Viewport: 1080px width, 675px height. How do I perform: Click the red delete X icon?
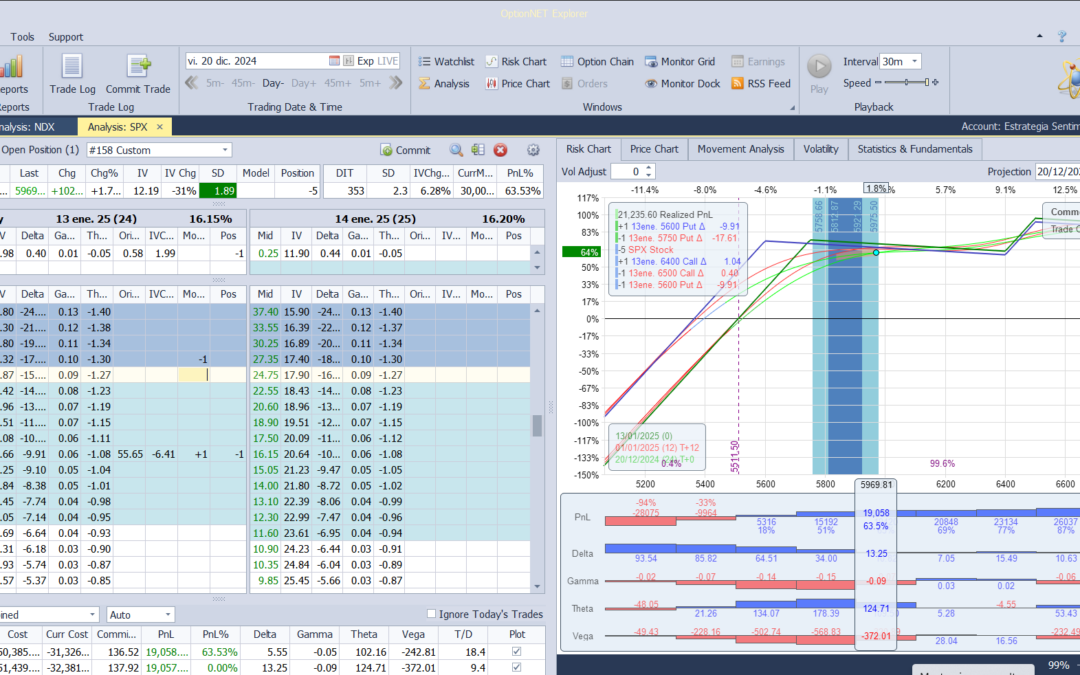point(501,149)
